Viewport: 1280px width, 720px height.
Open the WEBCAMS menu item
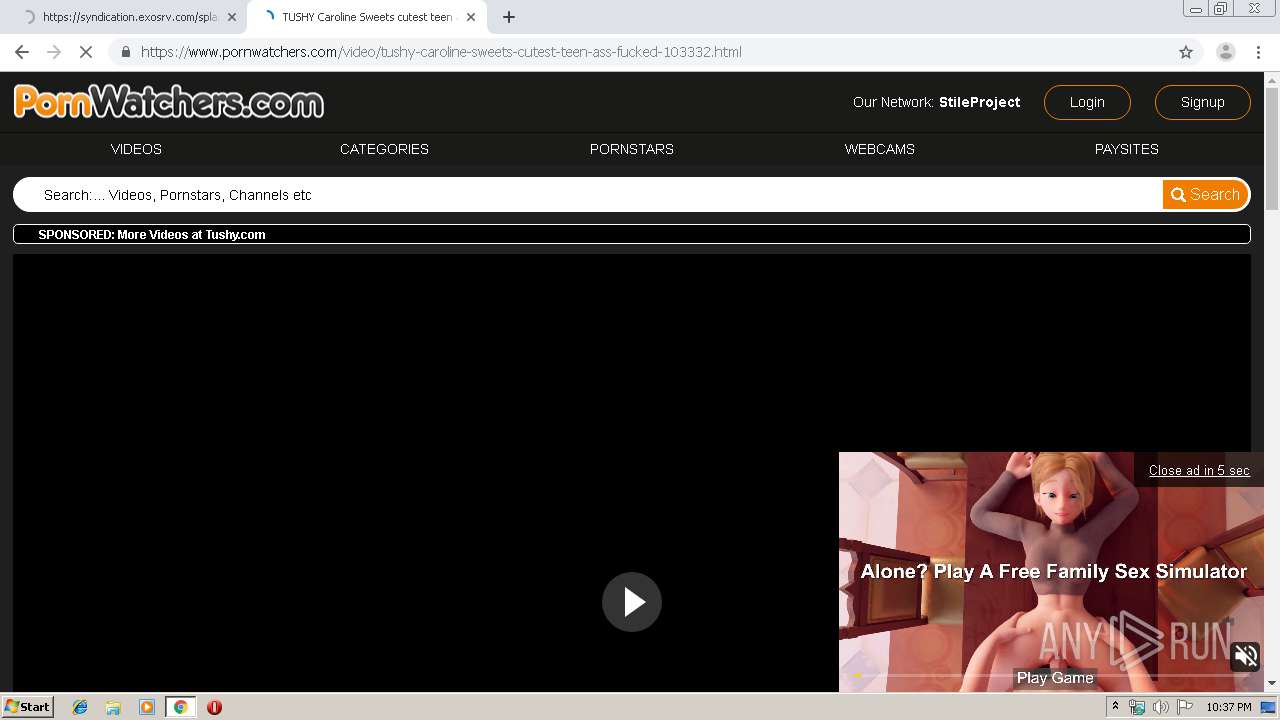[x=880, y=149]
